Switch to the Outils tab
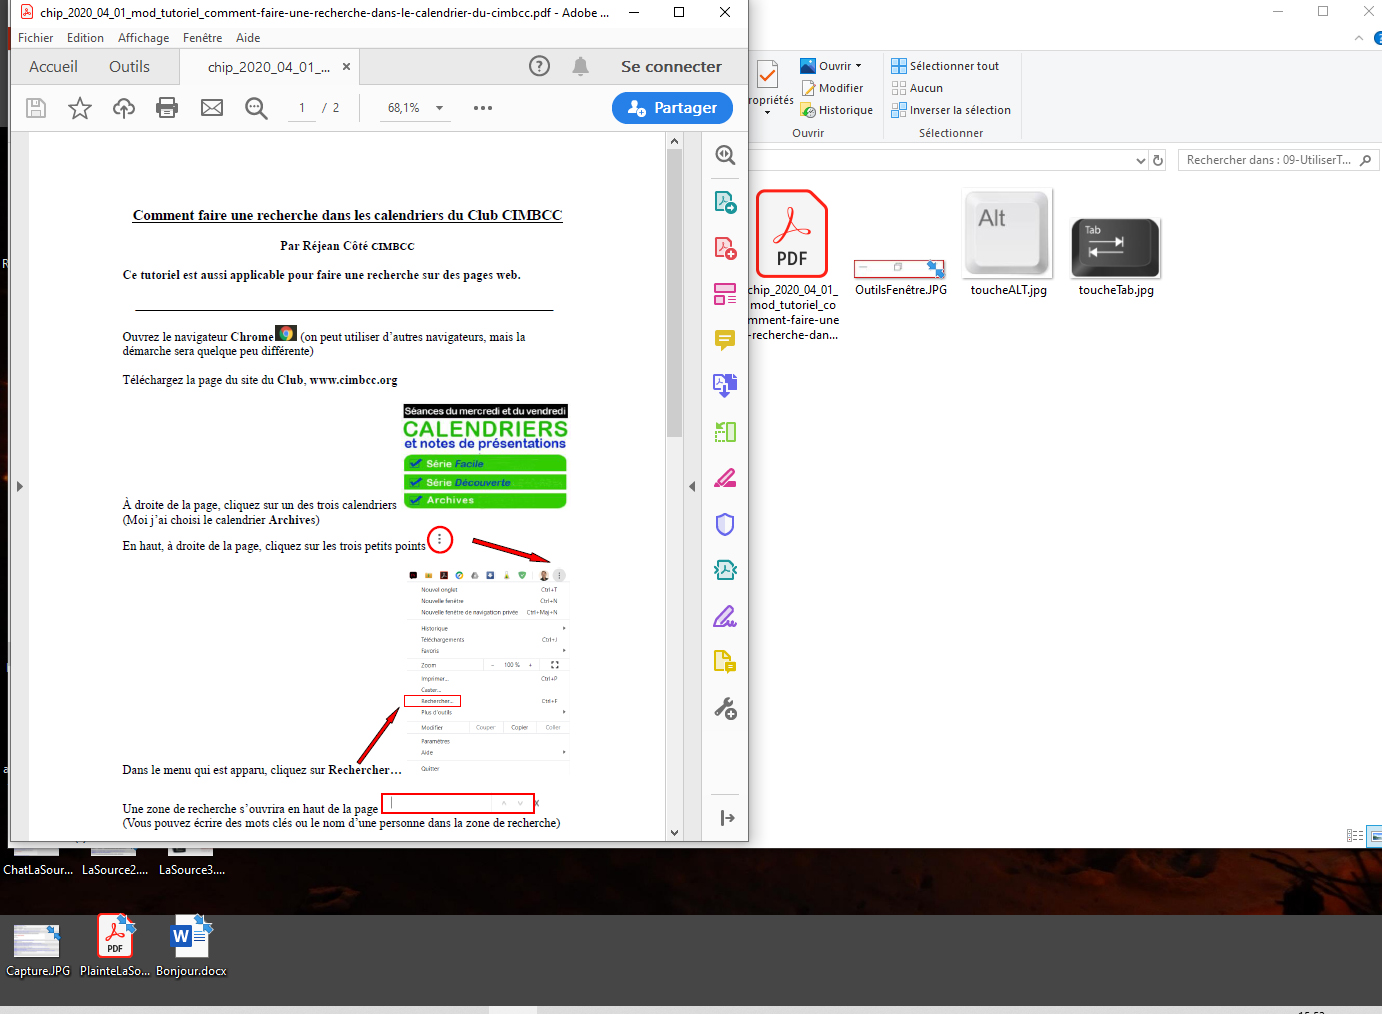 129,67
